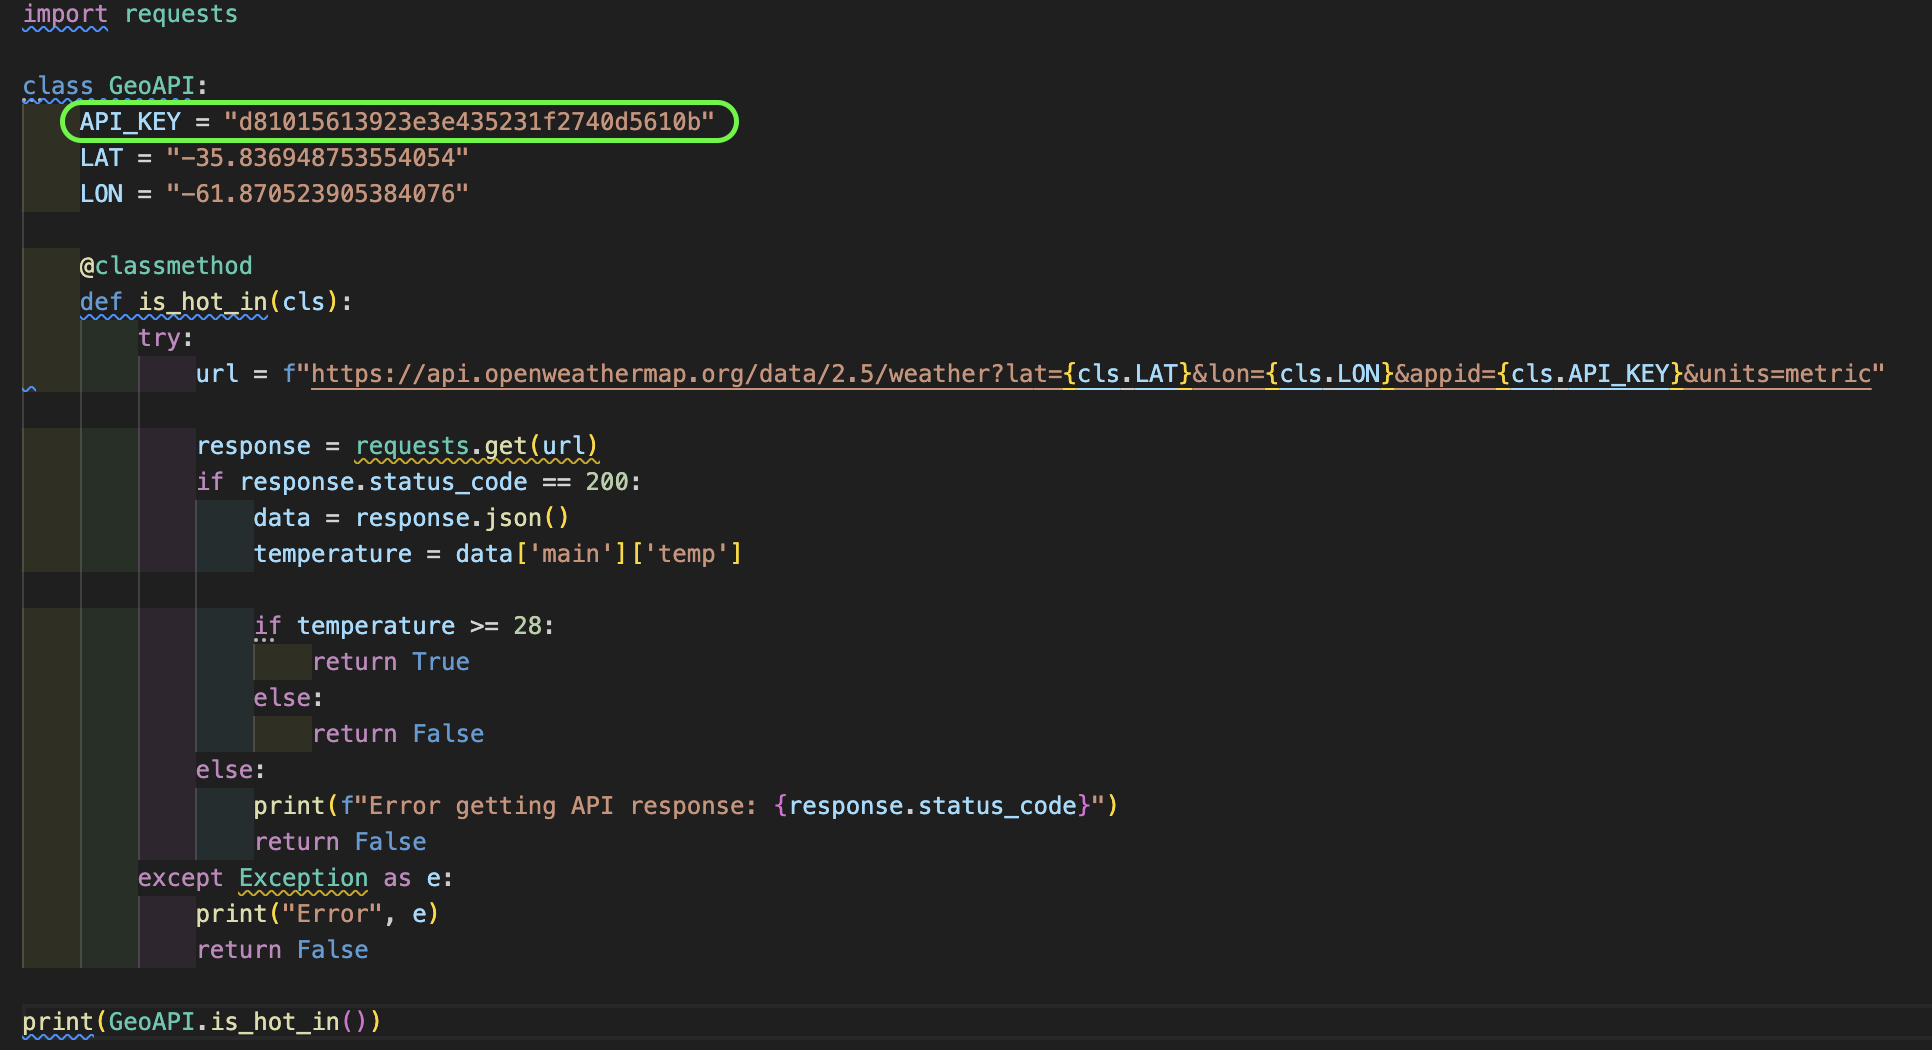This screenshot has height=1050, width=1932.
Task: Click final 'print(GeoAPI.is_hot_in())' line
Action: (202, 1022)
